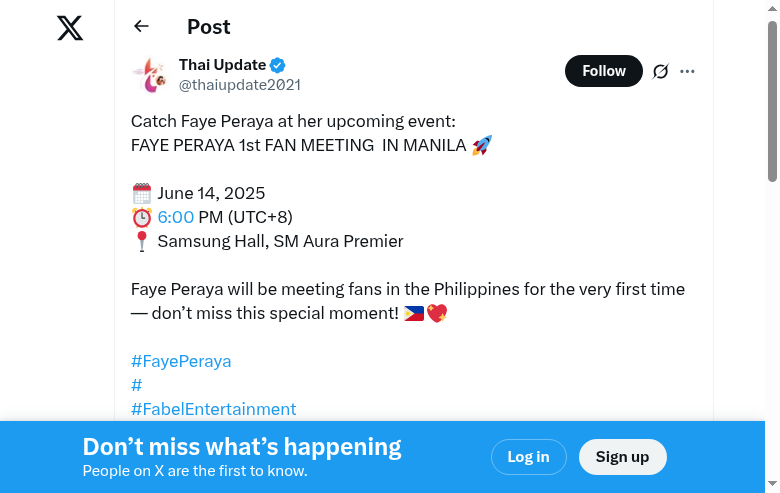Click the X logo icon
This screenshot has height=493, width=780.
(x=70, y=28)
